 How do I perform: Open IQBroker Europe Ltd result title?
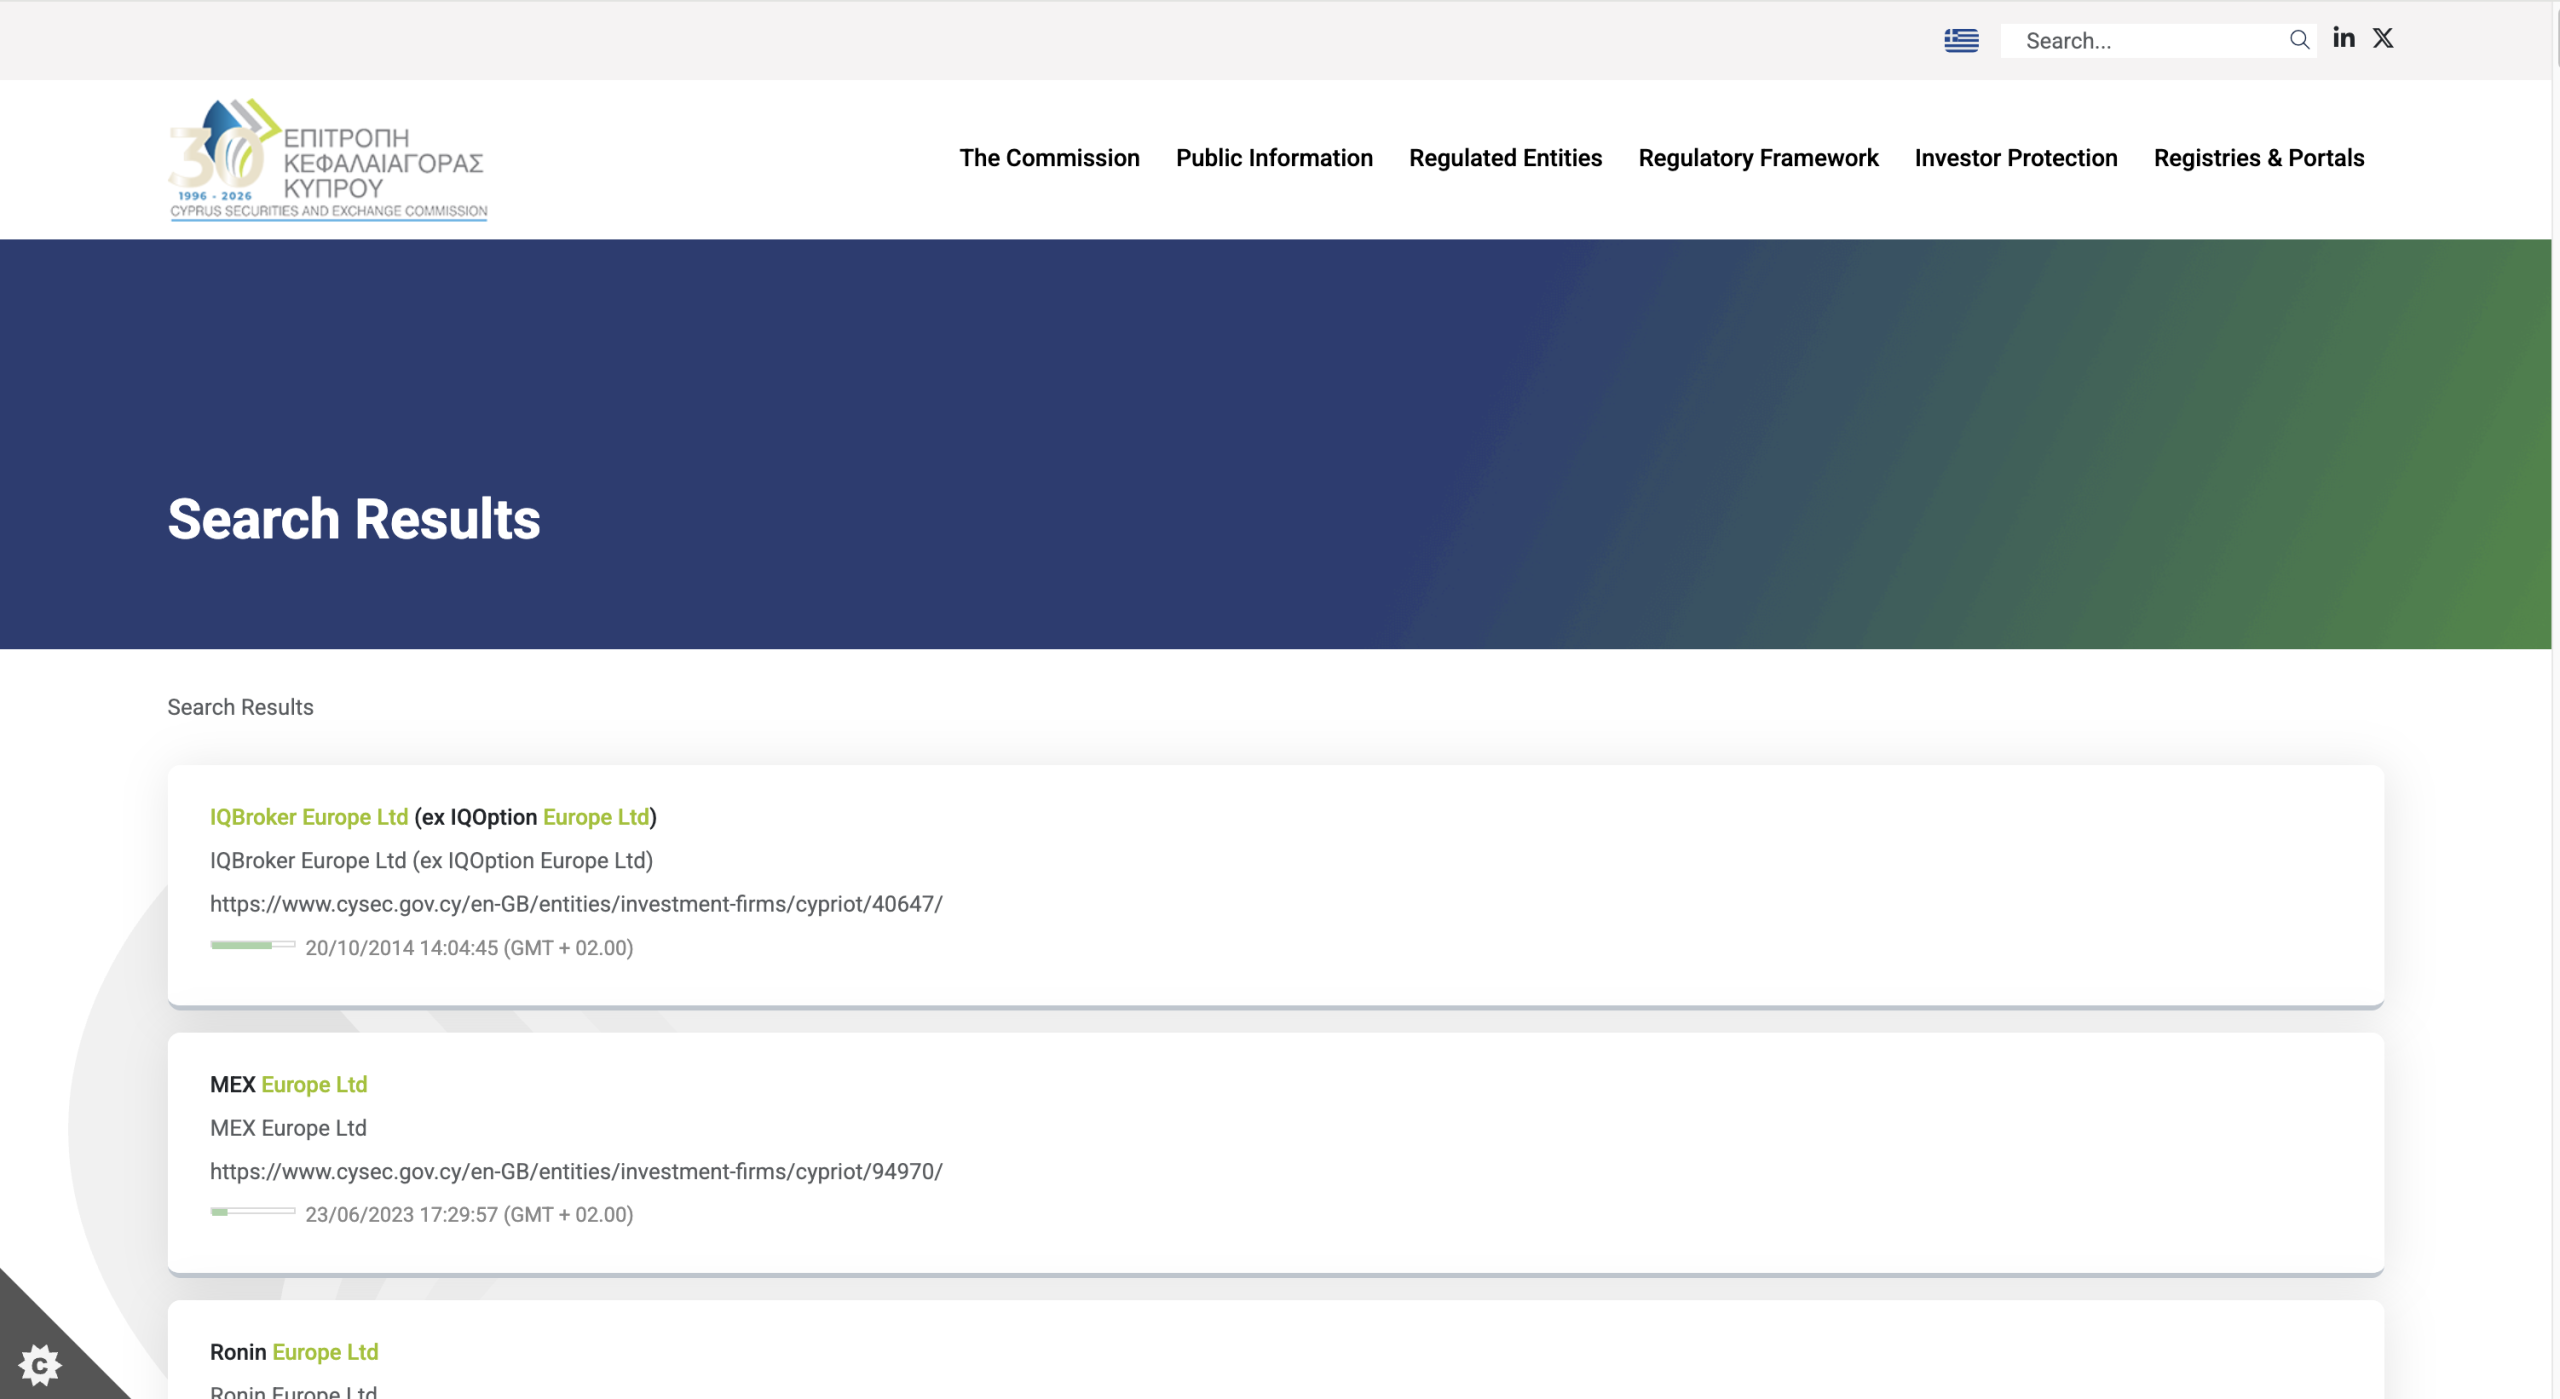(x=433, y=817)
